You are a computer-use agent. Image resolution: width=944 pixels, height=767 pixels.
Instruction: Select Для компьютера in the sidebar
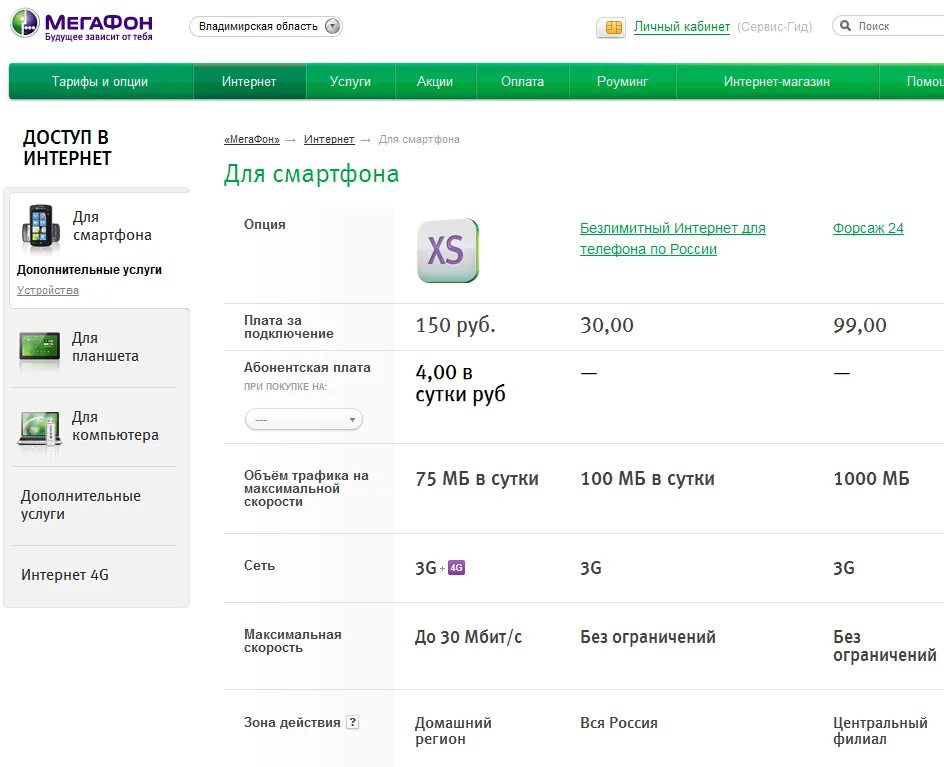(115, 426)
